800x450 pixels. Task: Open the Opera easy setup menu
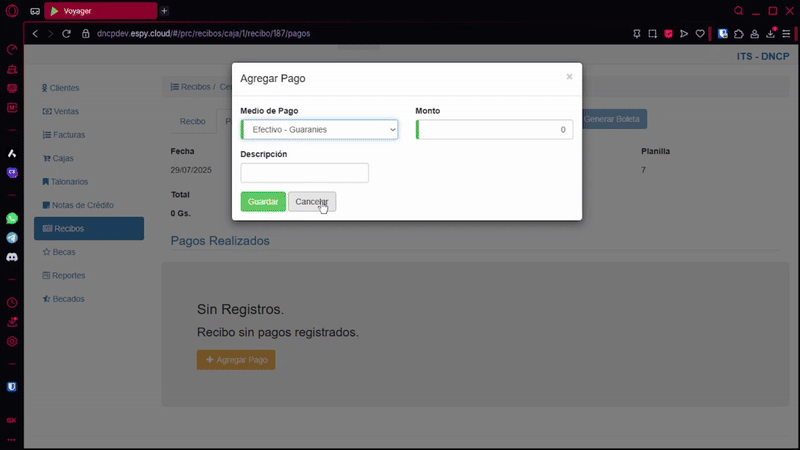787,33
